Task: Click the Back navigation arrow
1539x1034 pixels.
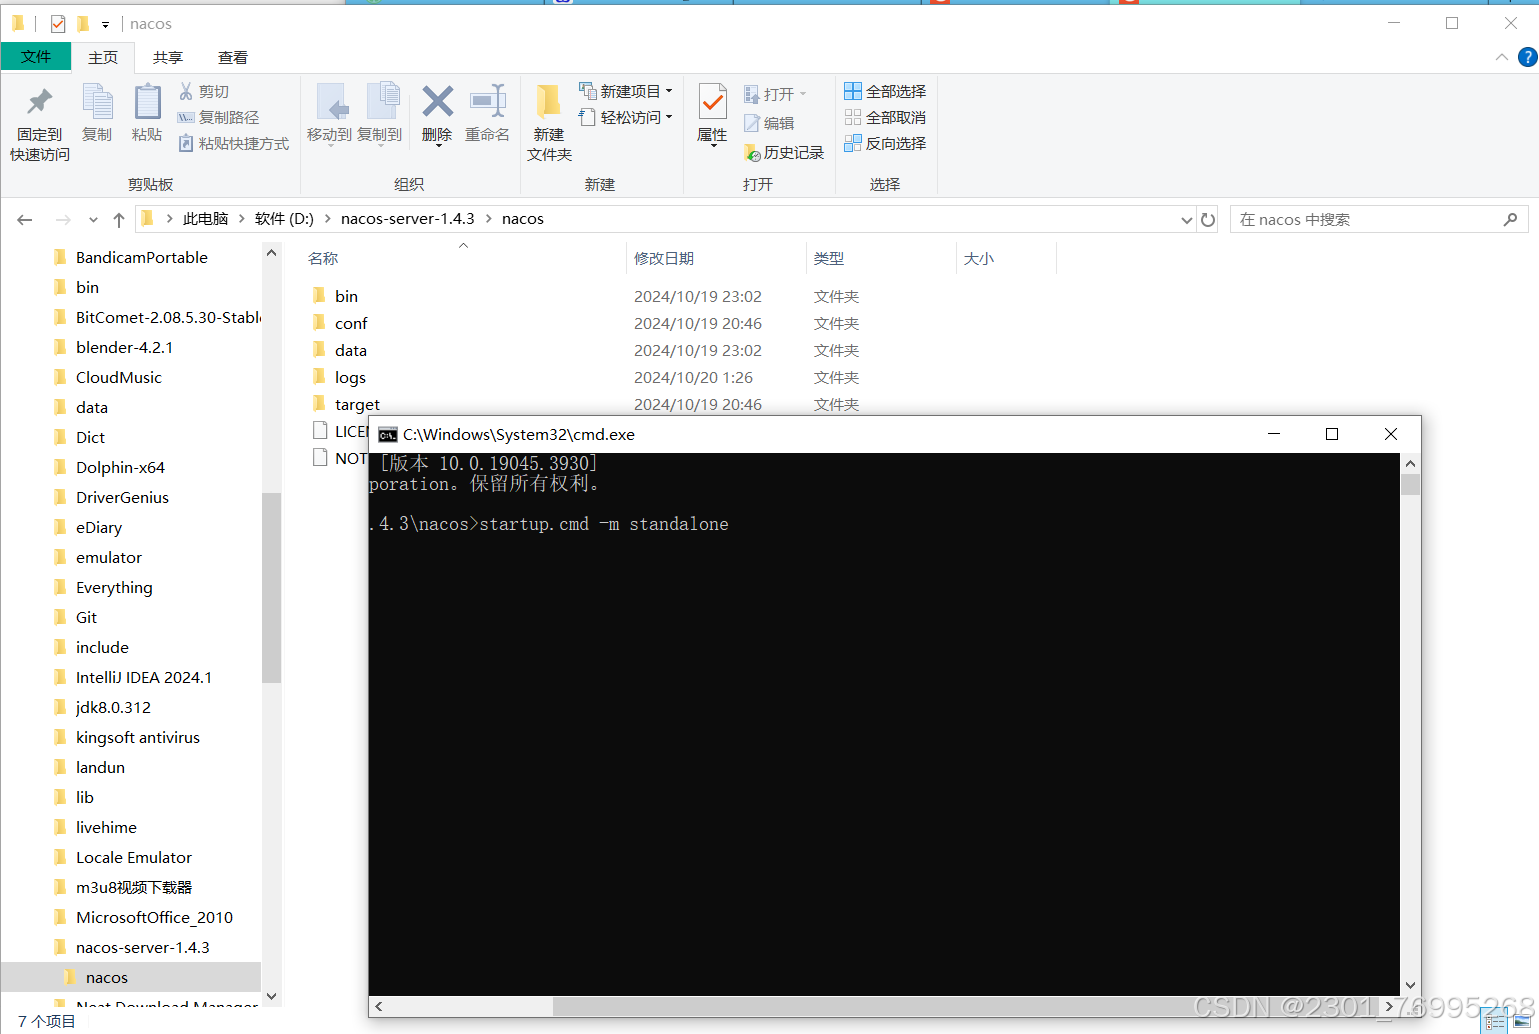Action: [25, 219]
